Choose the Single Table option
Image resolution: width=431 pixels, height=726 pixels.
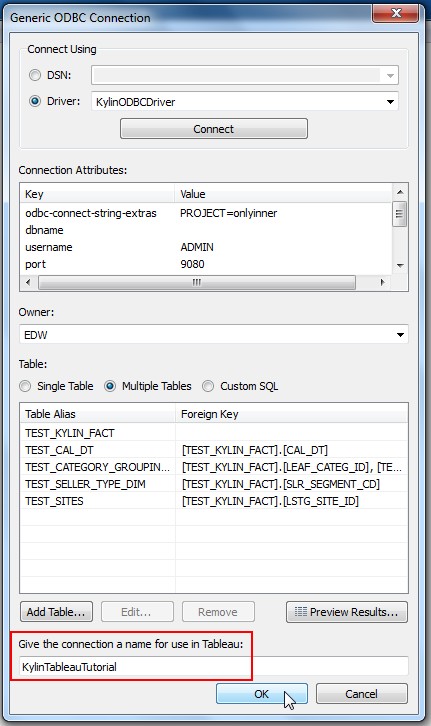(x=25, y=386)
